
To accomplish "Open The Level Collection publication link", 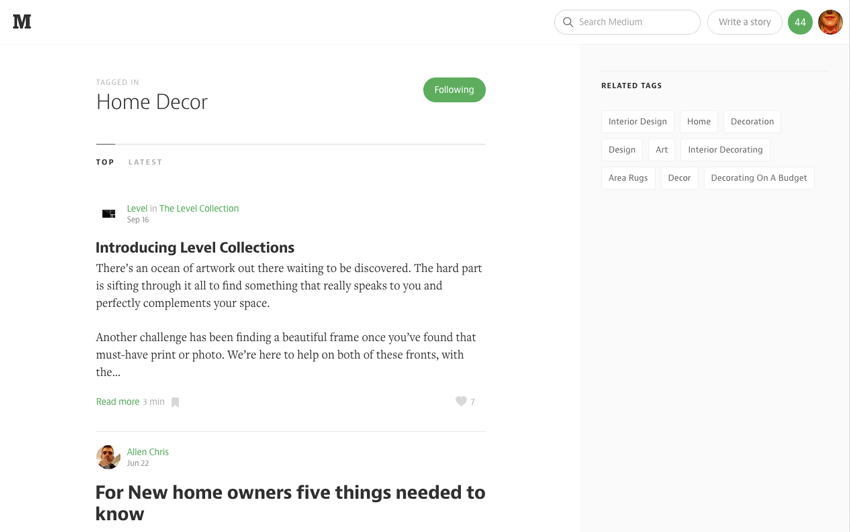I will 199,208.
